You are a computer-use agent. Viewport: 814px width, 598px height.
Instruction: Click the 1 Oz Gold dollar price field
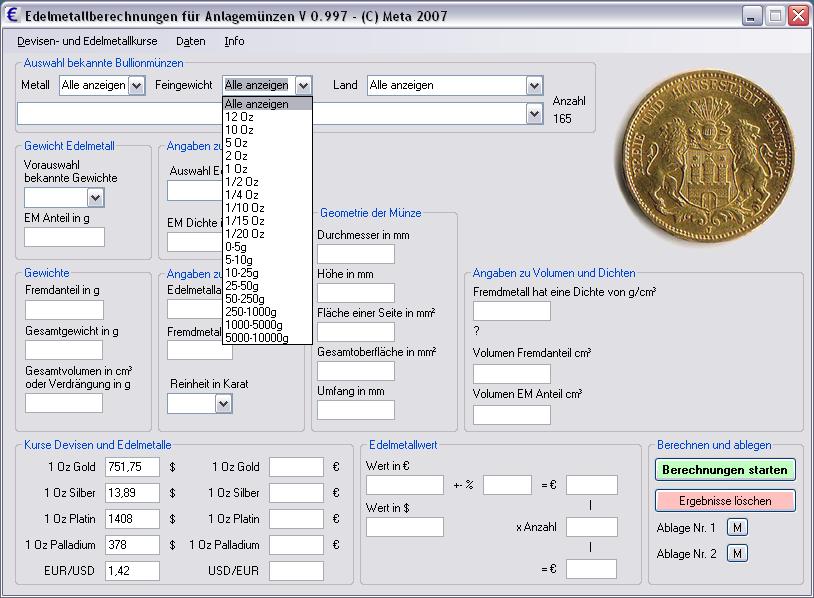[x=133, y=467]
